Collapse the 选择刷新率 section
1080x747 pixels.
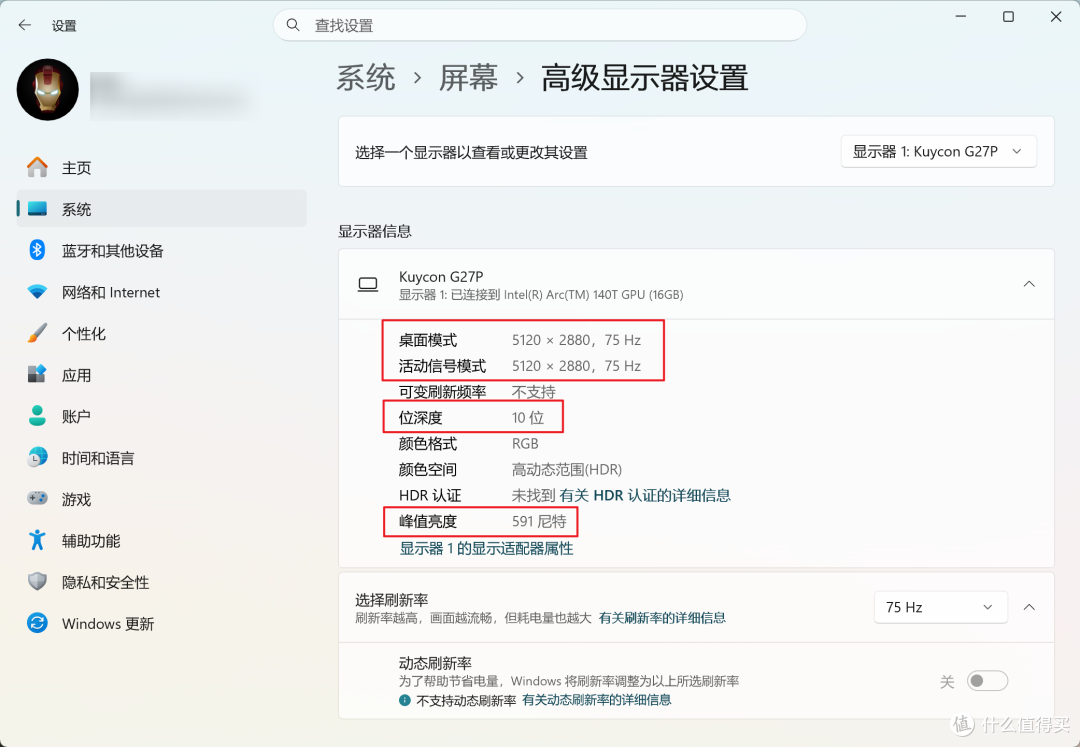pyautogui.click(x=1029, y=607)
